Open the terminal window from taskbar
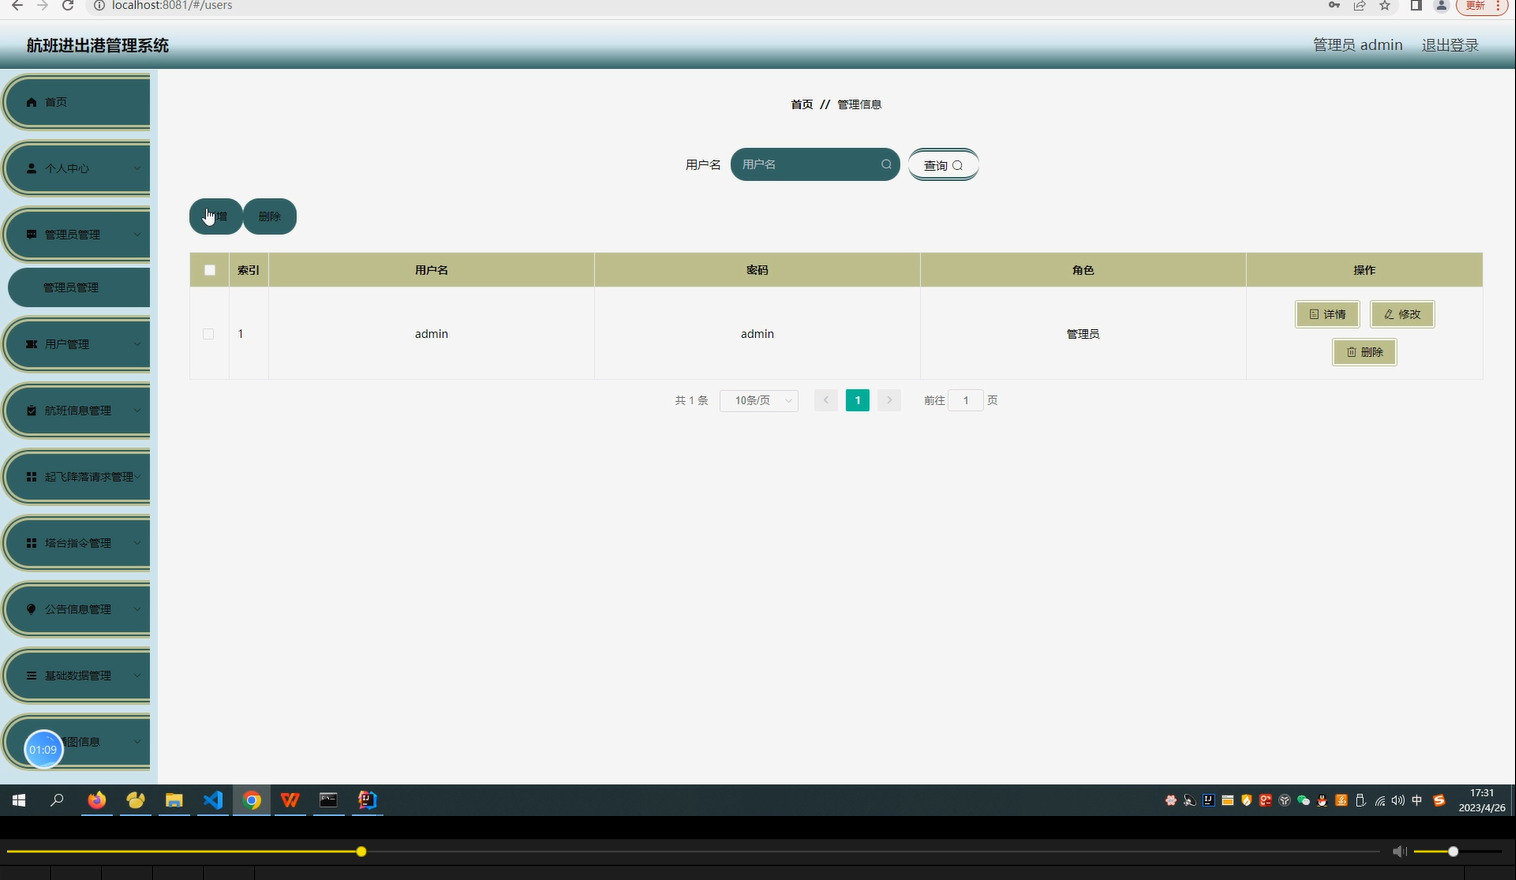1516x880 pixels. tap(329, 800)
